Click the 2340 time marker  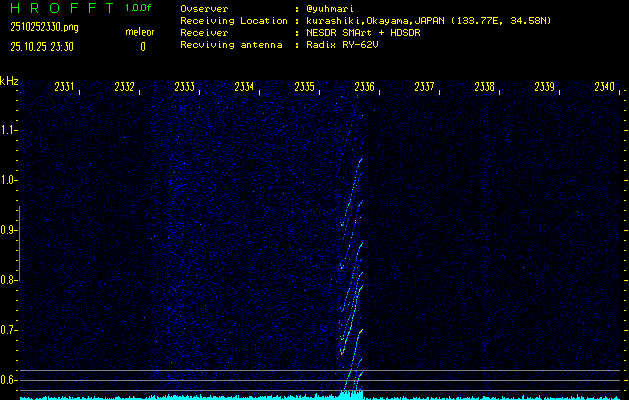point(603,87)
